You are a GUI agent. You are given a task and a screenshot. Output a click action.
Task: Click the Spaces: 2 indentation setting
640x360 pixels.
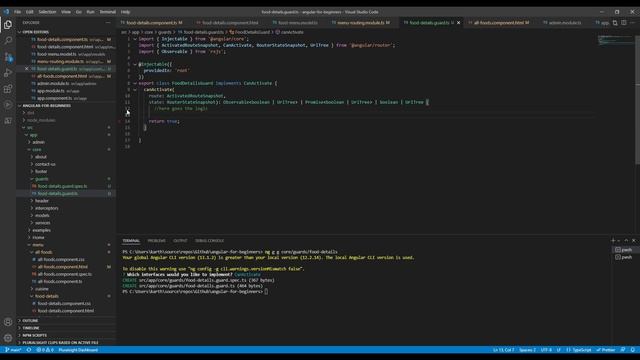[x=527, y=350]
